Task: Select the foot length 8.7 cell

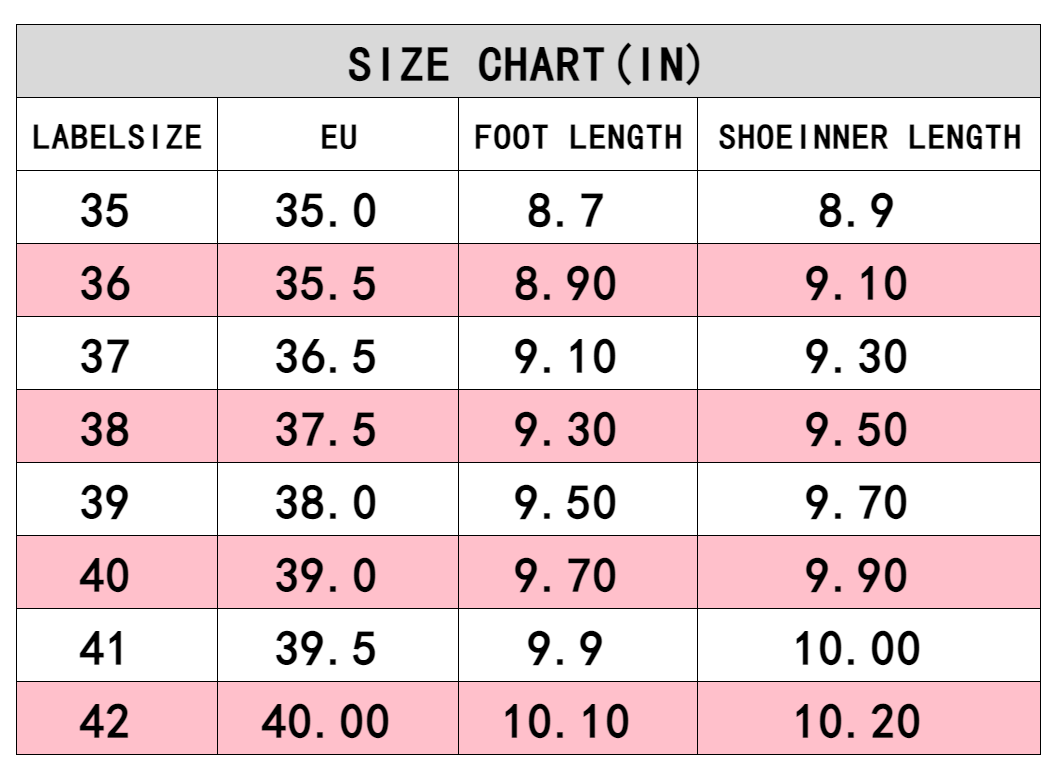Action: 566,210
